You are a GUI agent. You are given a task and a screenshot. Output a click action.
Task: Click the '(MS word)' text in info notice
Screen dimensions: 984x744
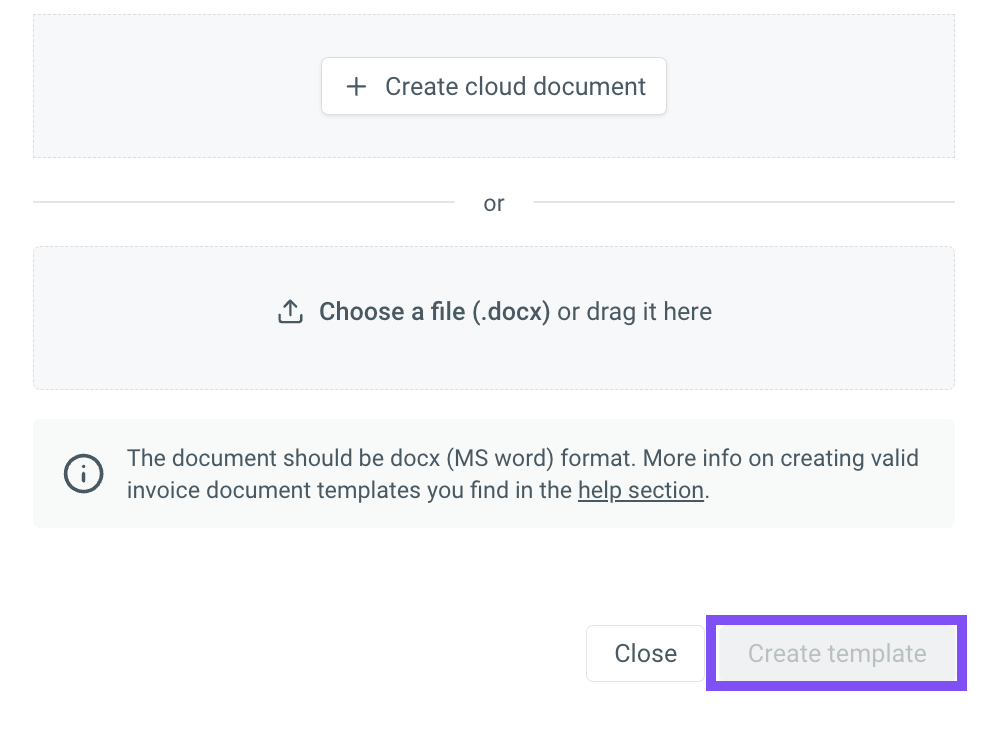[x=500, y=458]
